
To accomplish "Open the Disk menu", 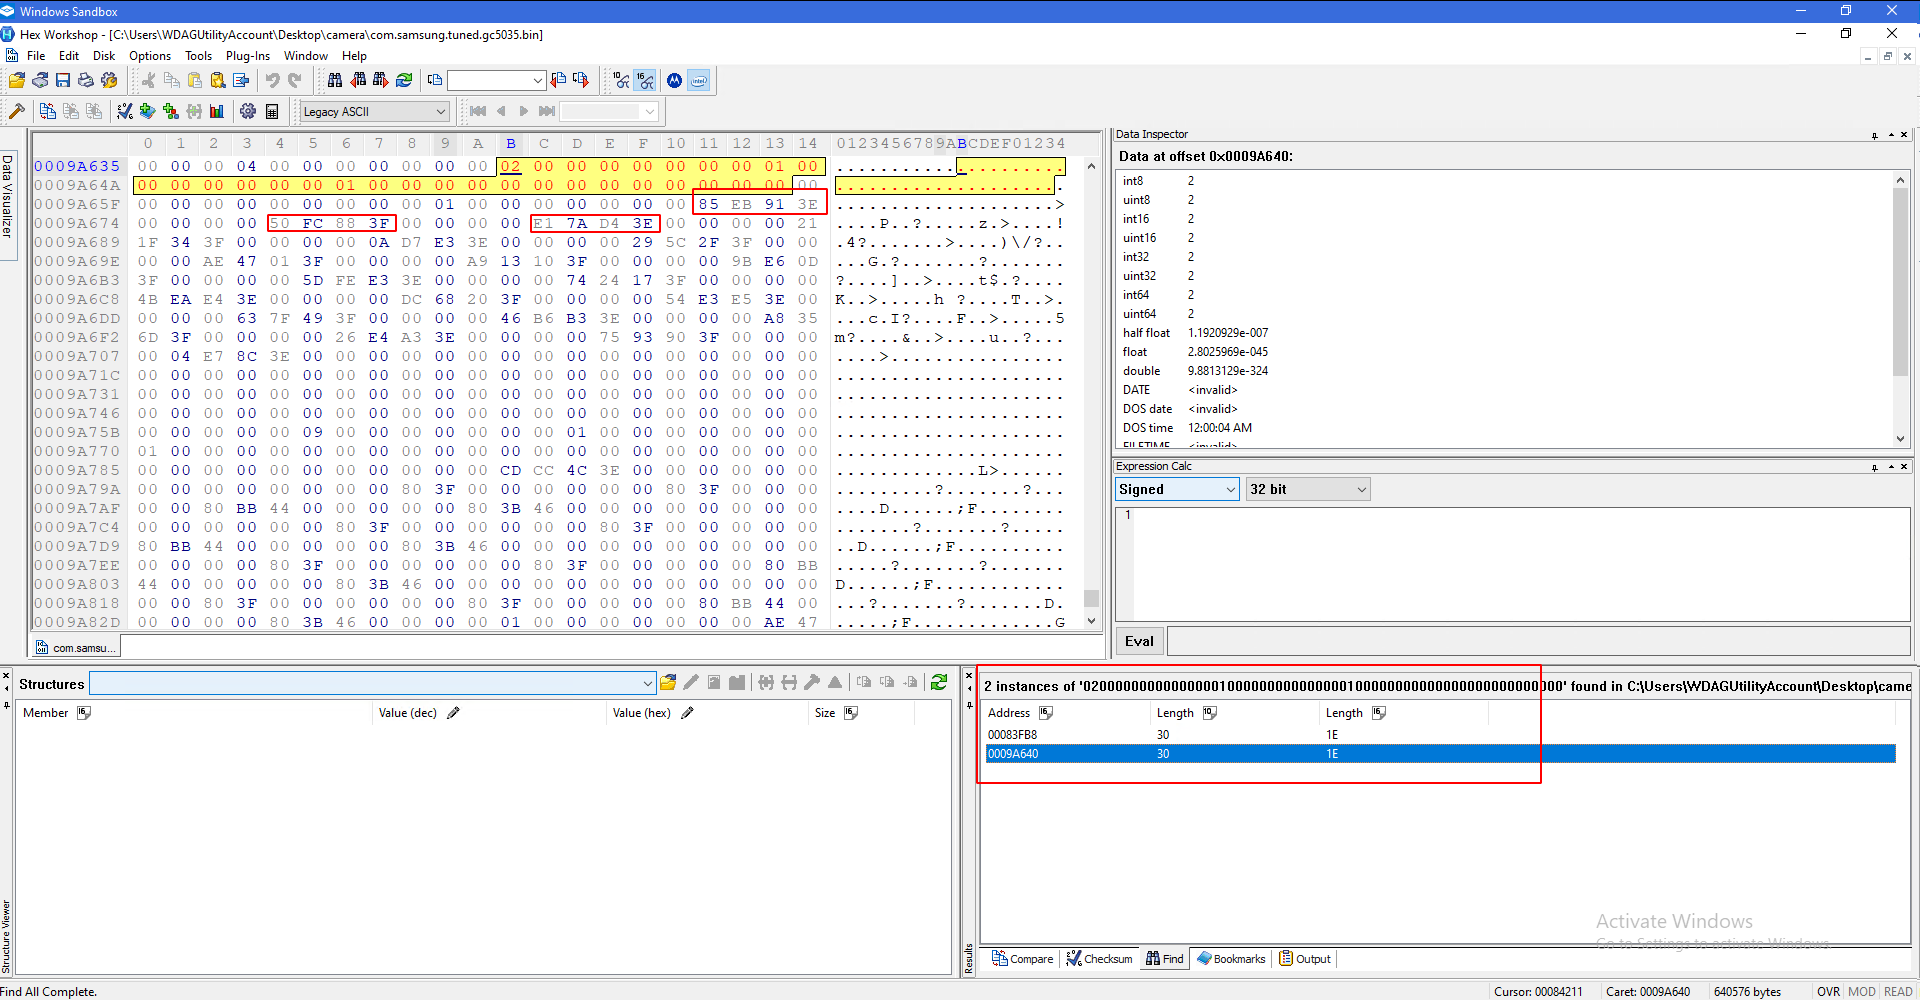I will pyautogui.click(x=104, y=56).
